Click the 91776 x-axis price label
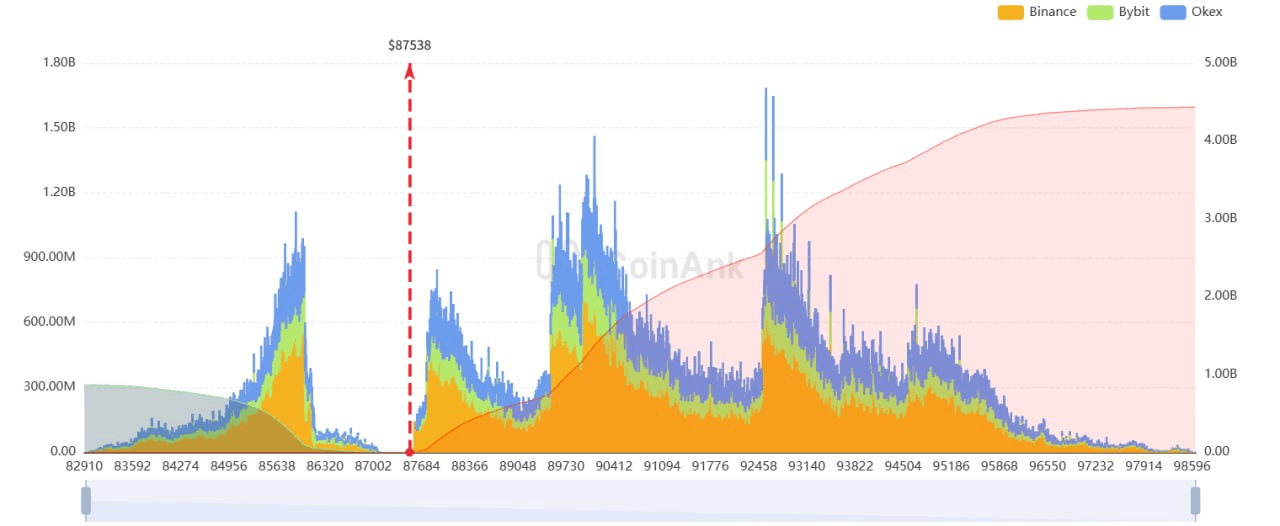Viewport: 1280px width, 526px height. 711,466
